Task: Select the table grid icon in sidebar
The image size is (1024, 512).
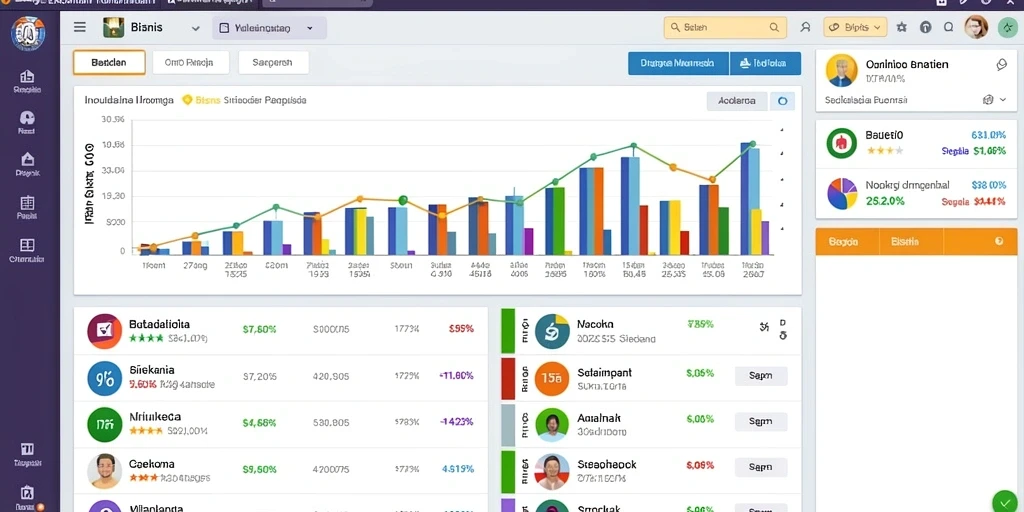Action: tap(27, 202)
